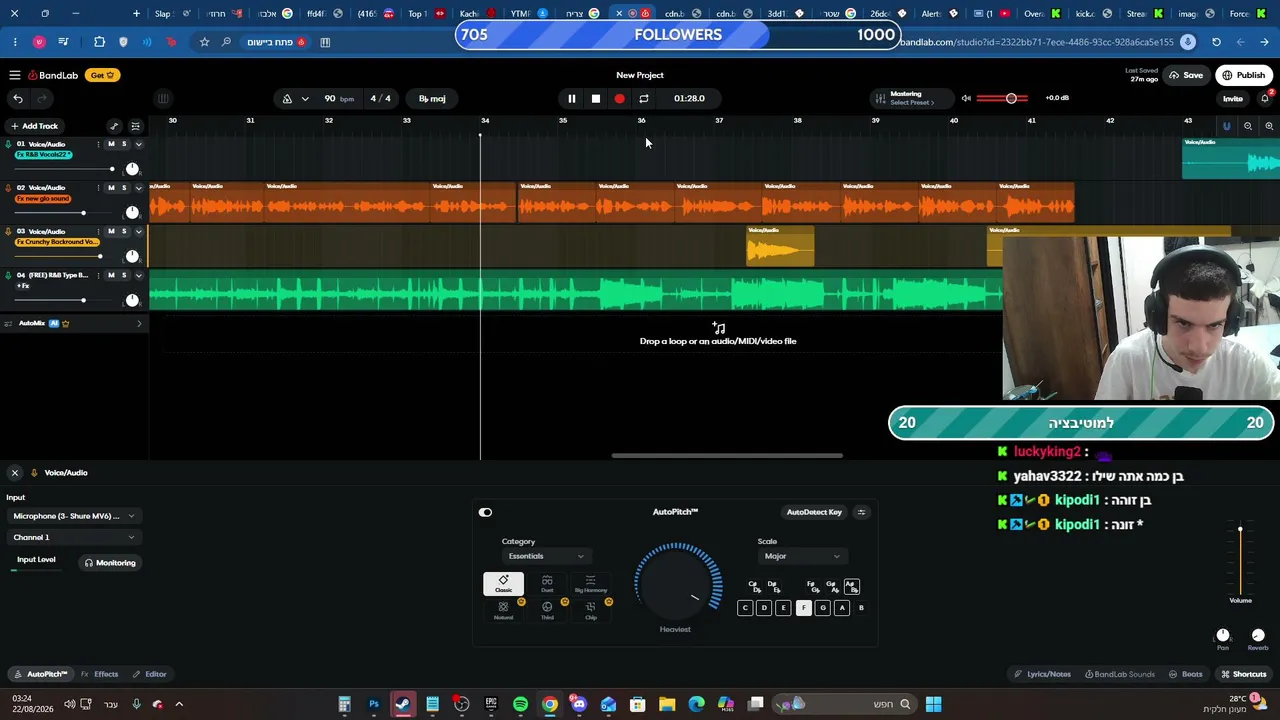Zoom out the timeline
1280x720 pixels.
1248,126
